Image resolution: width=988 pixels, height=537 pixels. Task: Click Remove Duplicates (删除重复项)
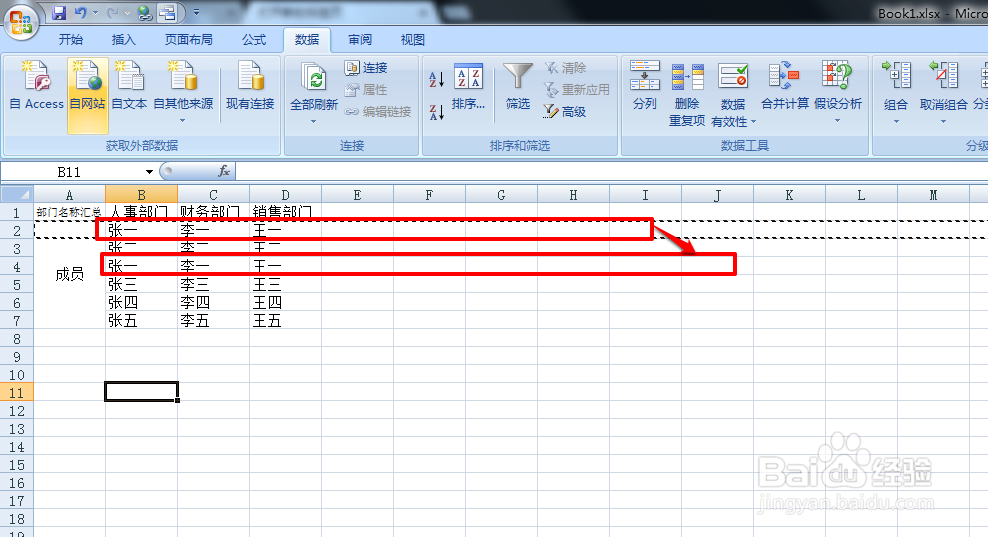click(687, 93)
